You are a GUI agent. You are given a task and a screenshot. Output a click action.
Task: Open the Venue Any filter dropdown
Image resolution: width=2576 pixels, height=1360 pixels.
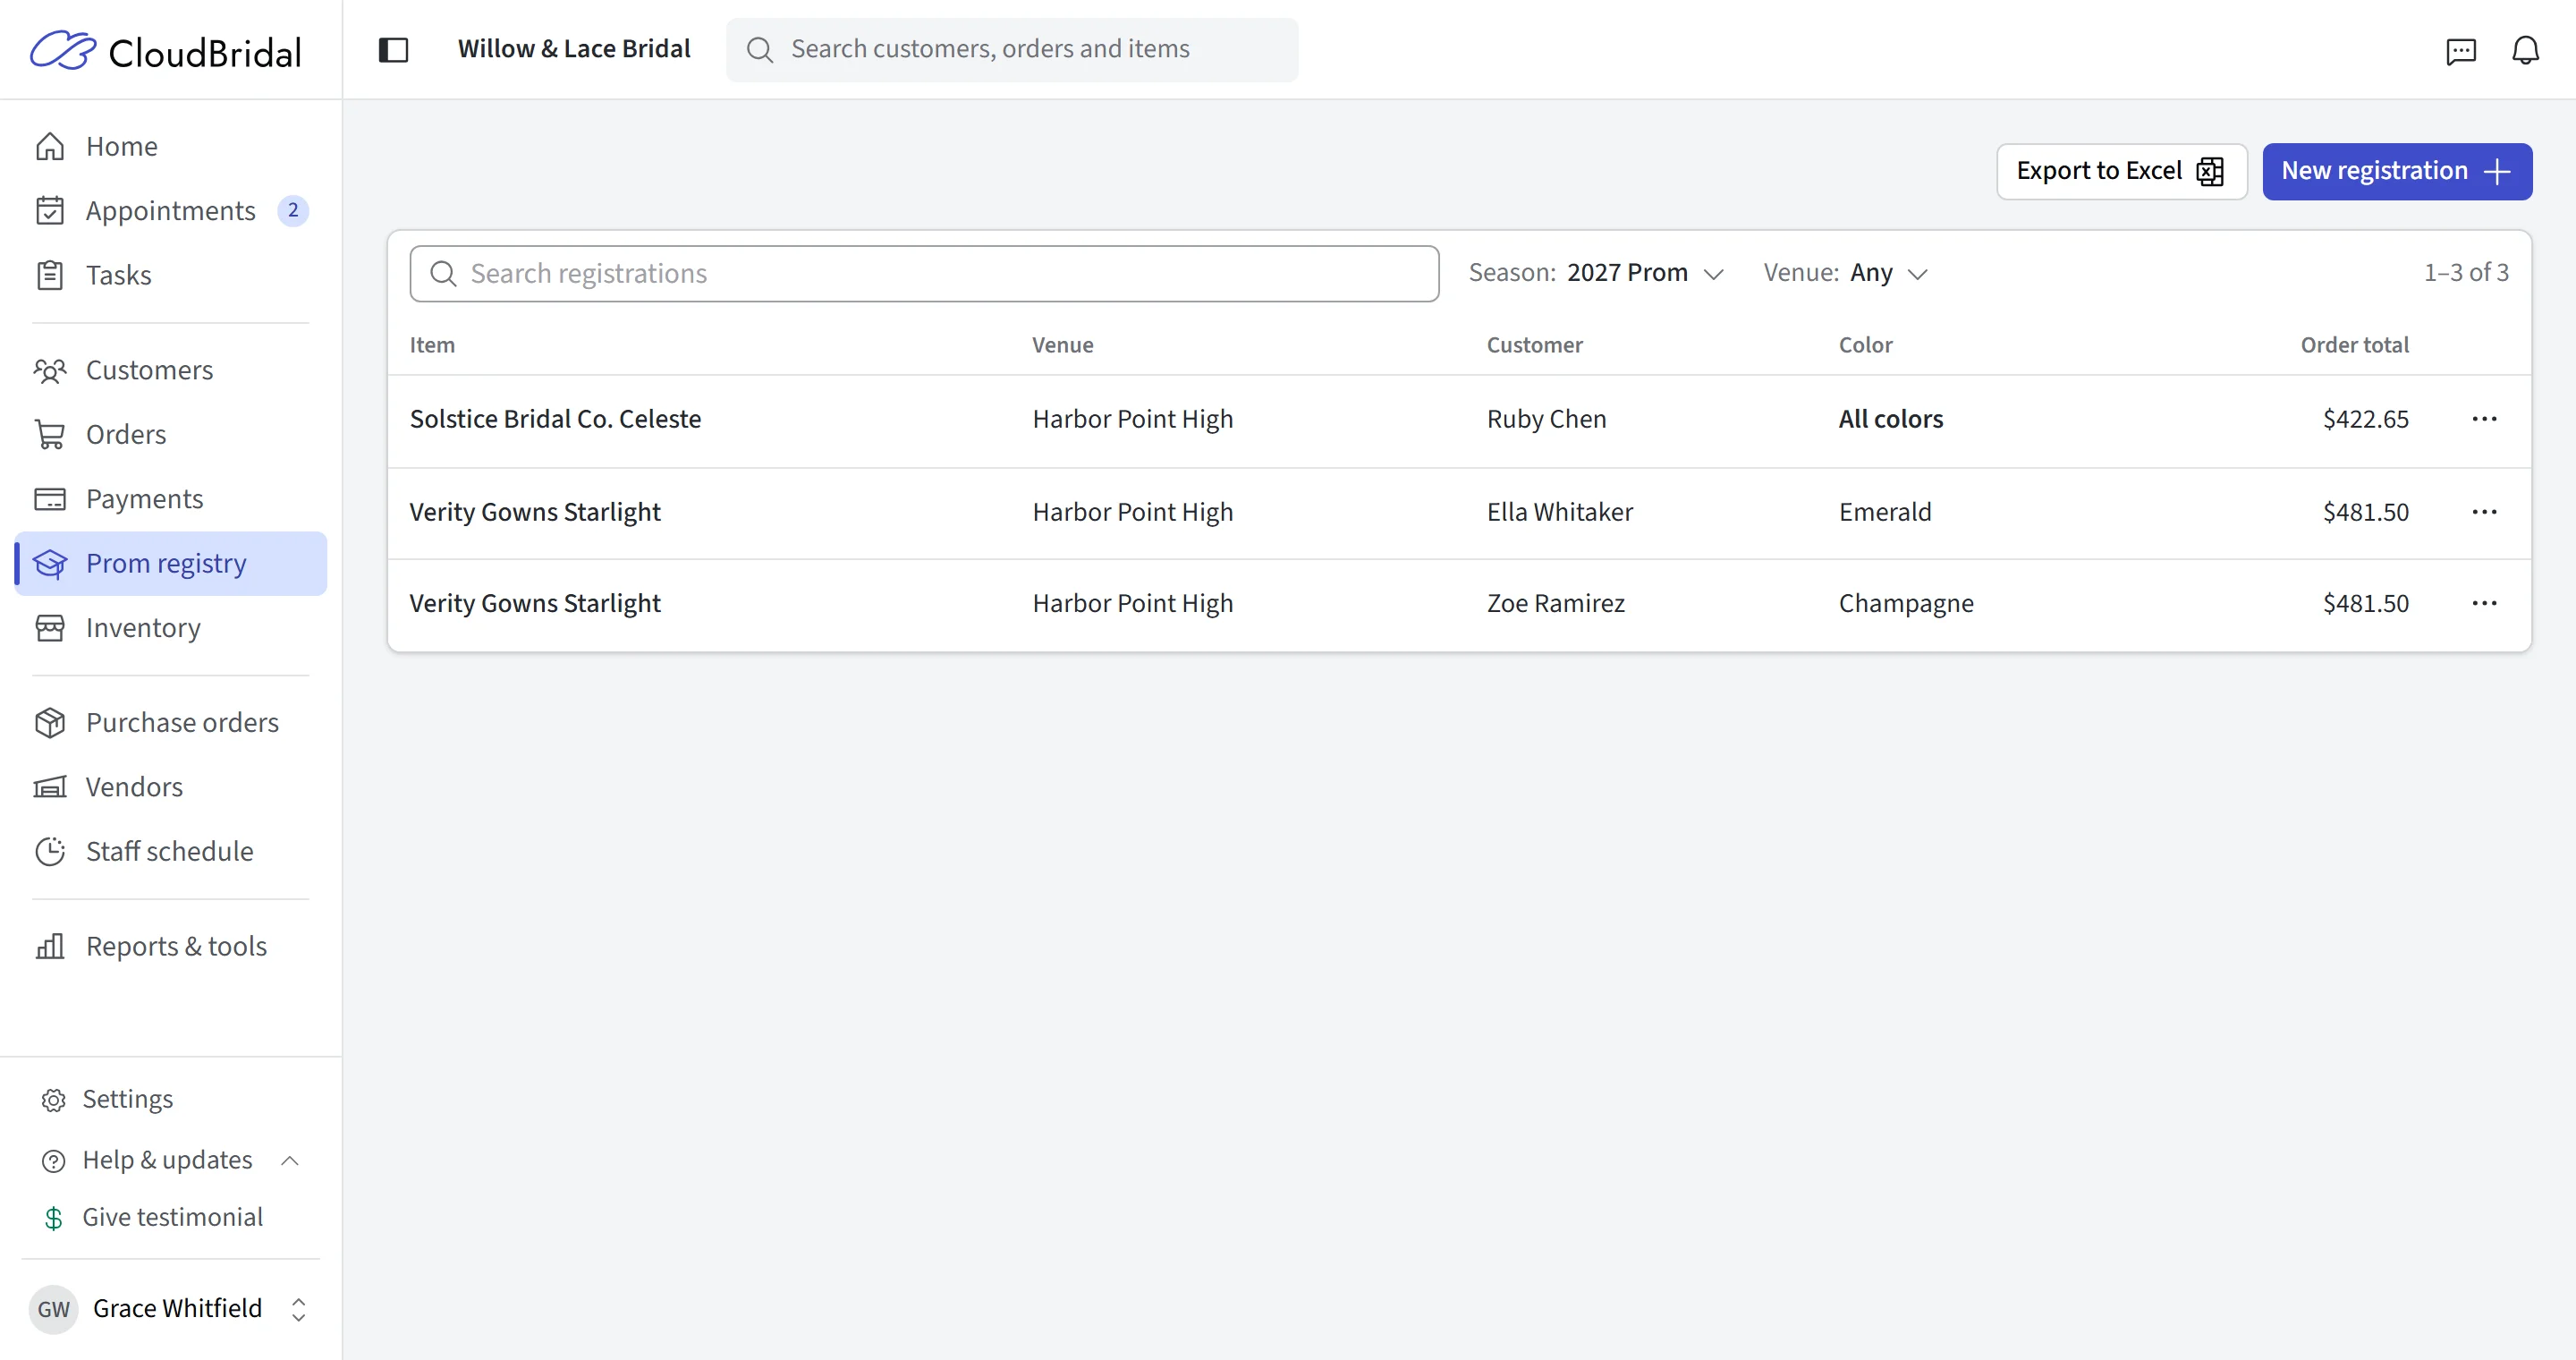point(1845,273)
